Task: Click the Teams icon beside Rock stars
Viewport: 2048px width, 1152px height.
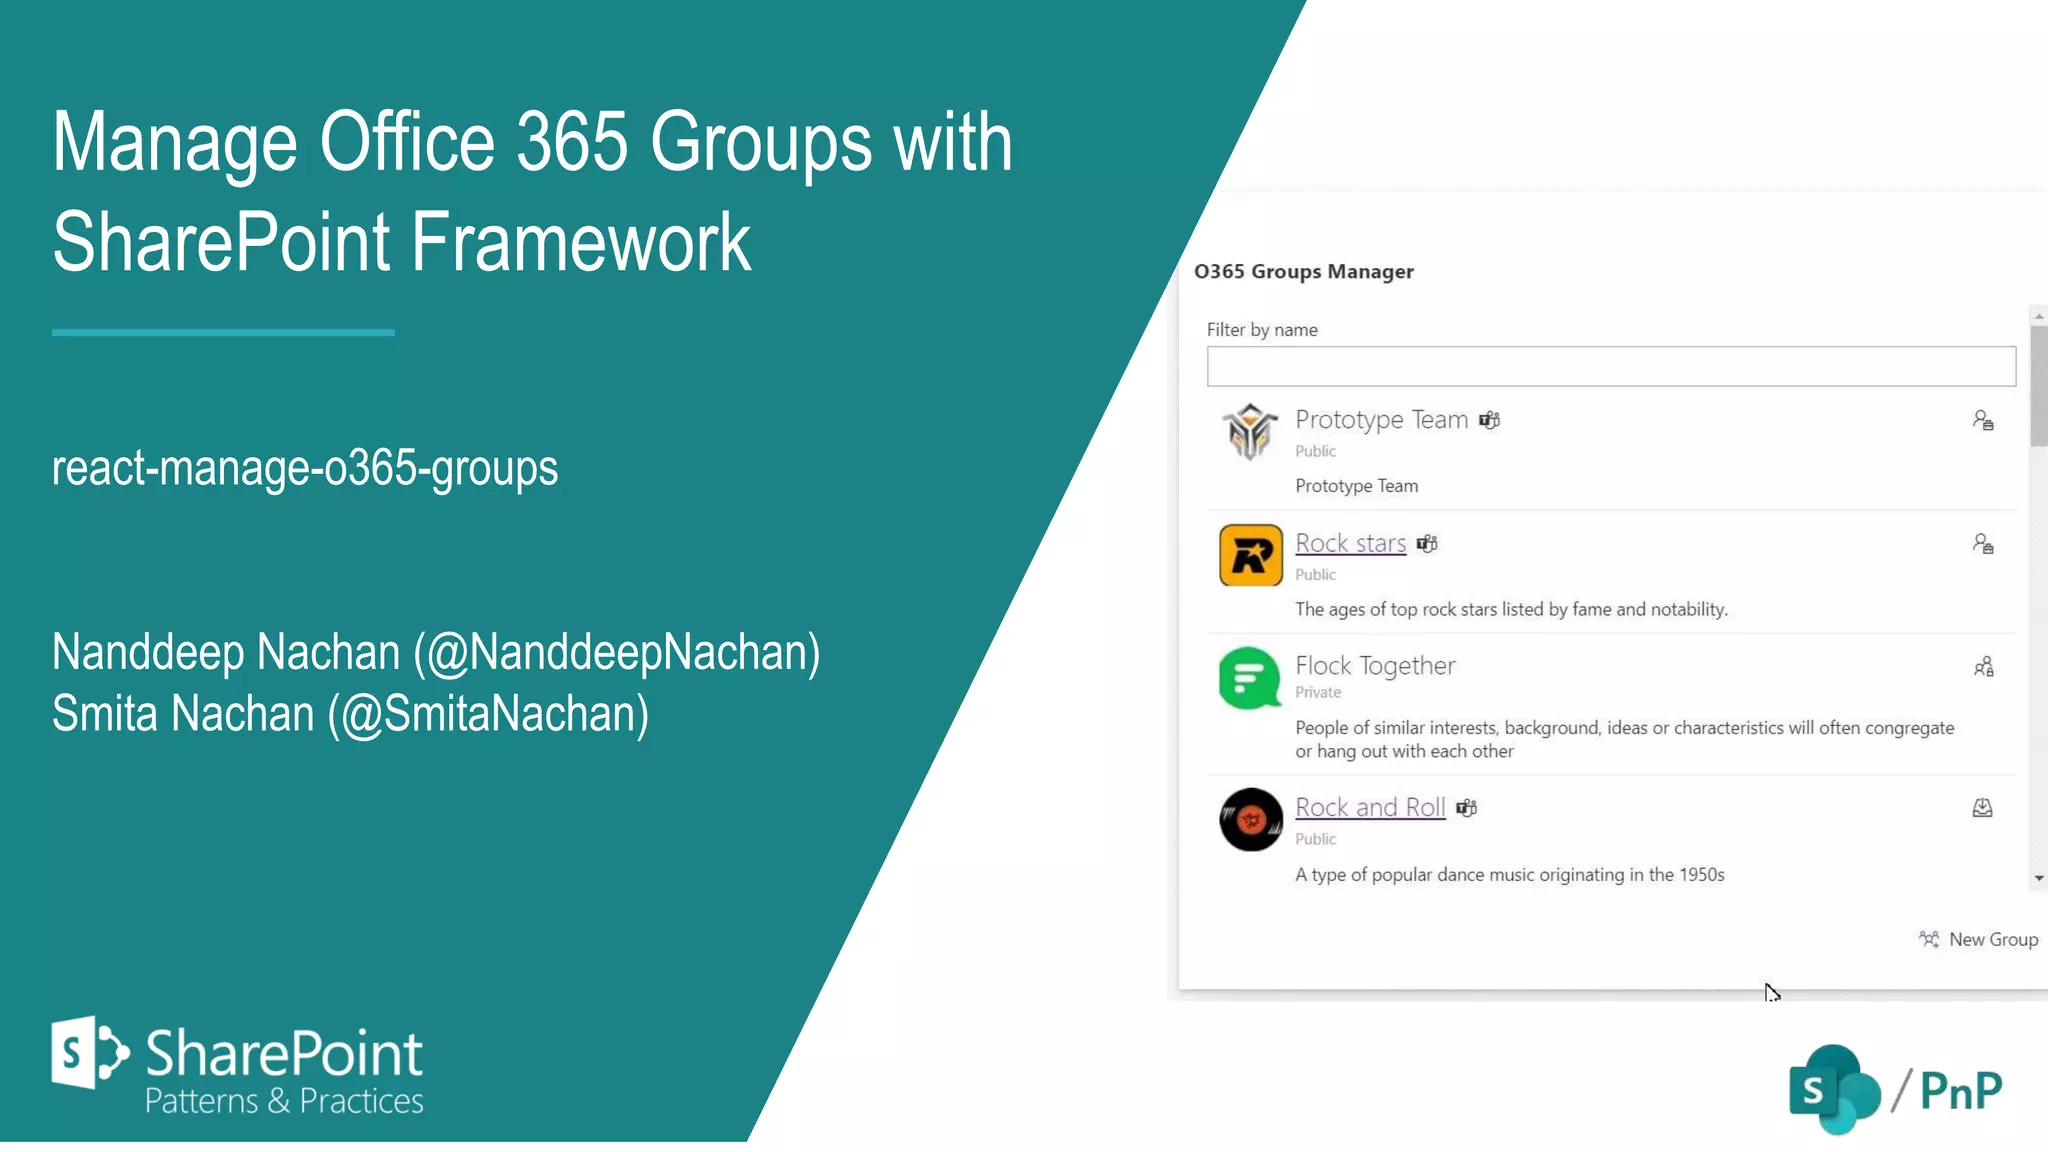Action: tap(1427, 544)
